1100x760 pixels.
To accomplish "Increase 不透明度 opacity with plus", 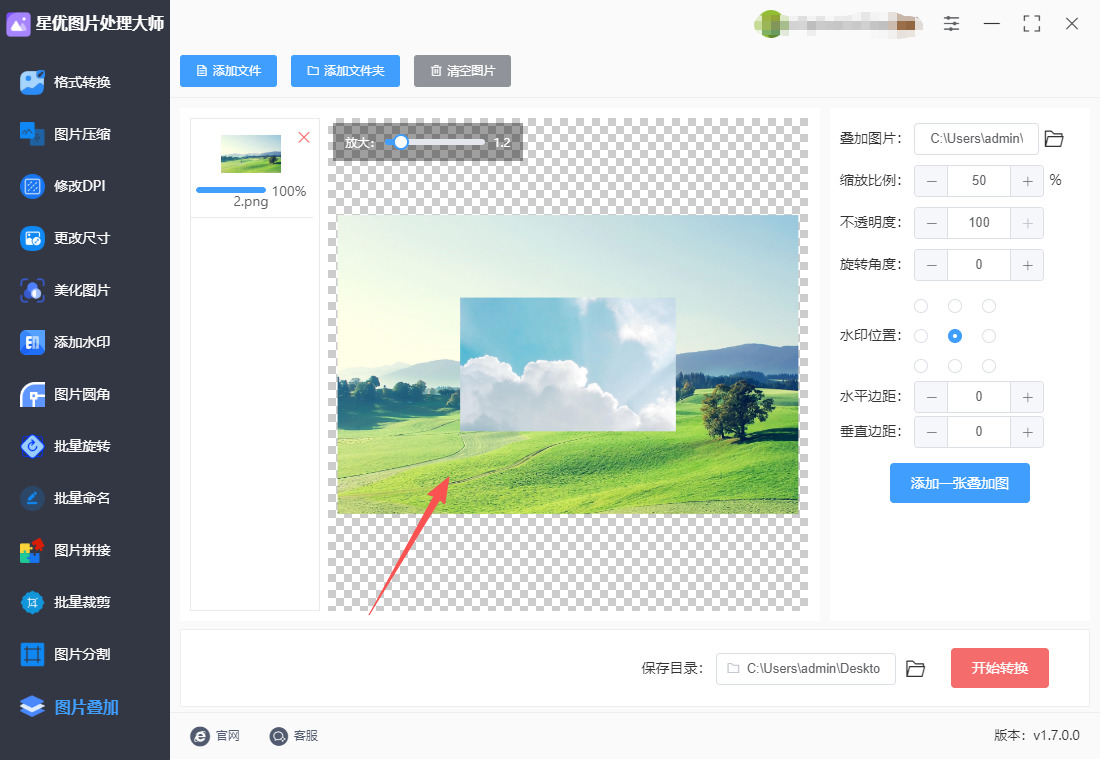I will tap(1027, 223).
